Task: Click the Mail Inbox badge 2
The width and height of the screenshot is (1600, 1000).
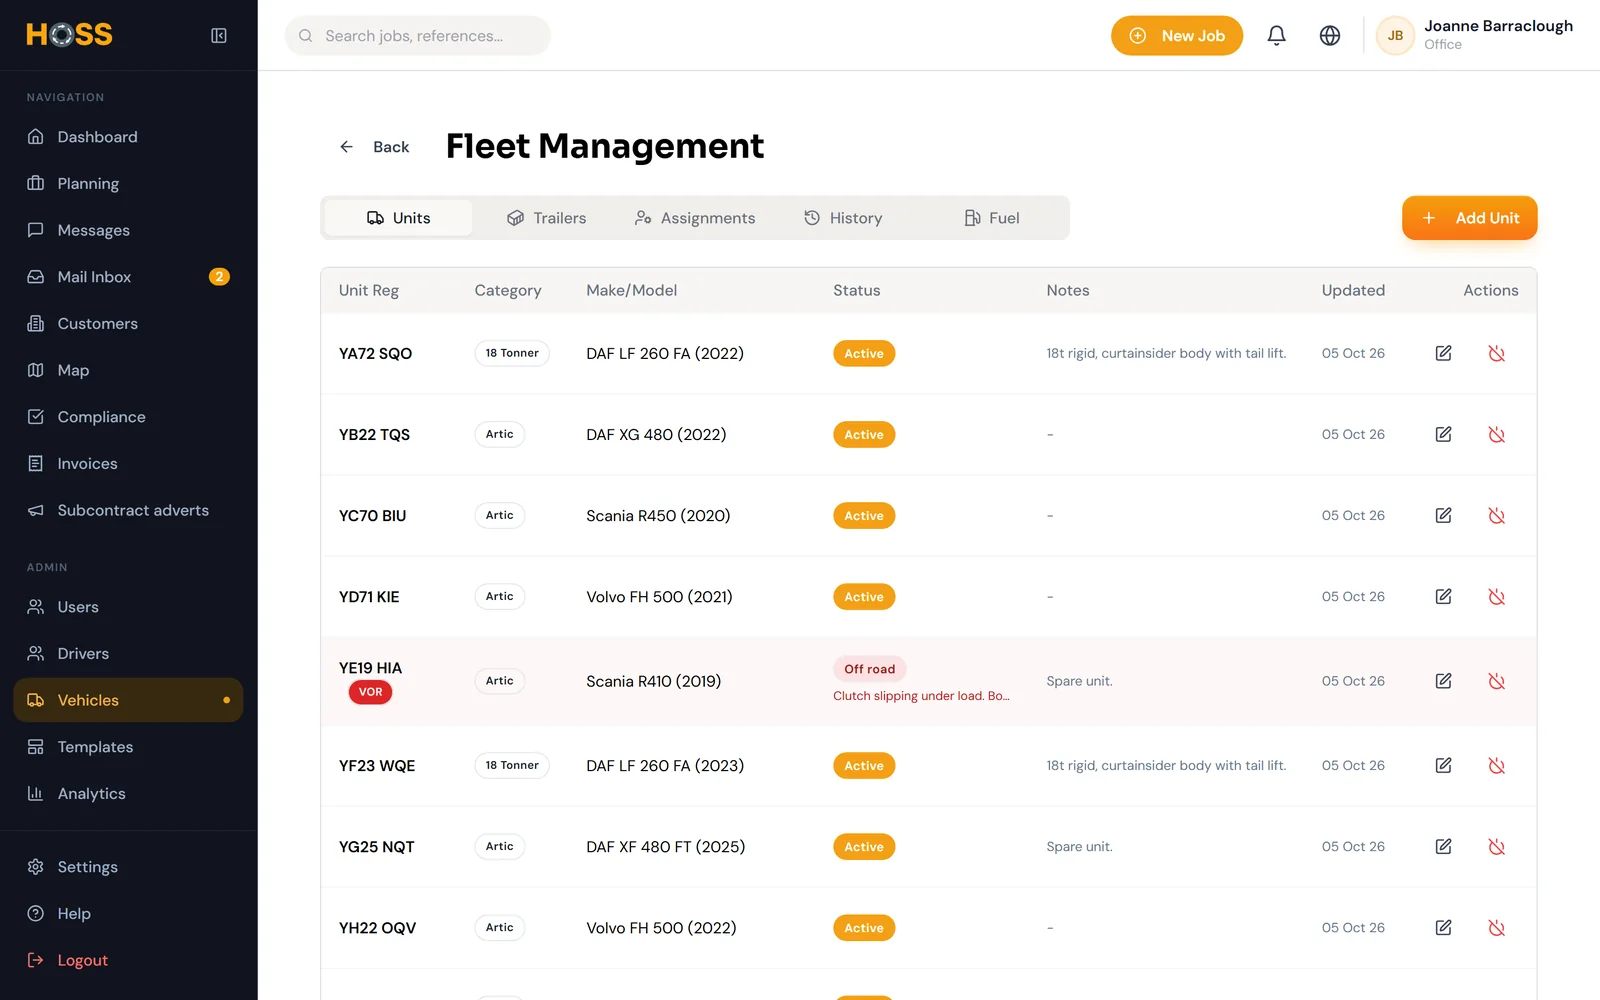Action: pos(219,277)
